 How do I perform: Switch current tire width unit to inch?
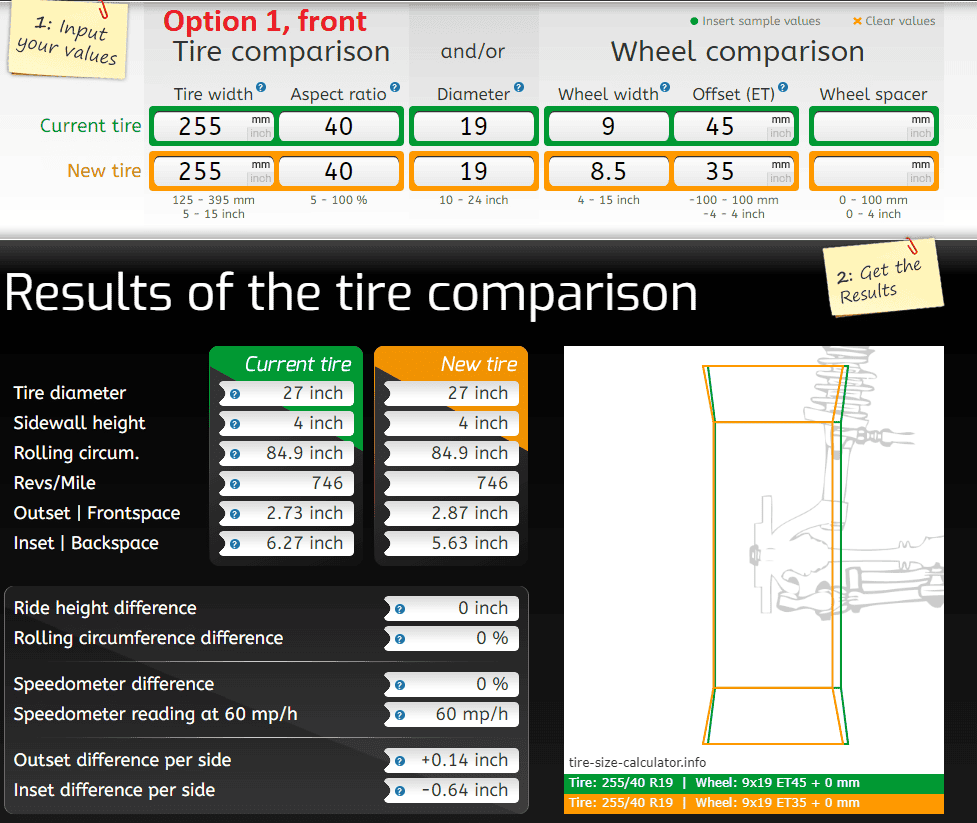coord(260,133)
